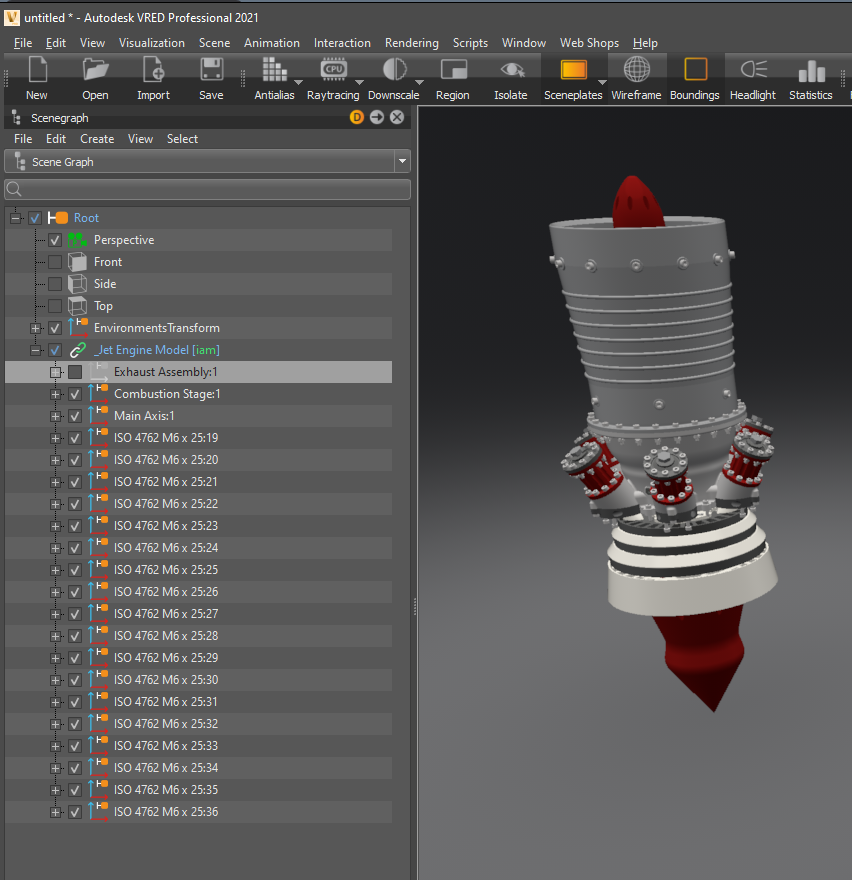Open the Rendering menu
The height and width of the screenshot is (880, 852).
(411, 43)
